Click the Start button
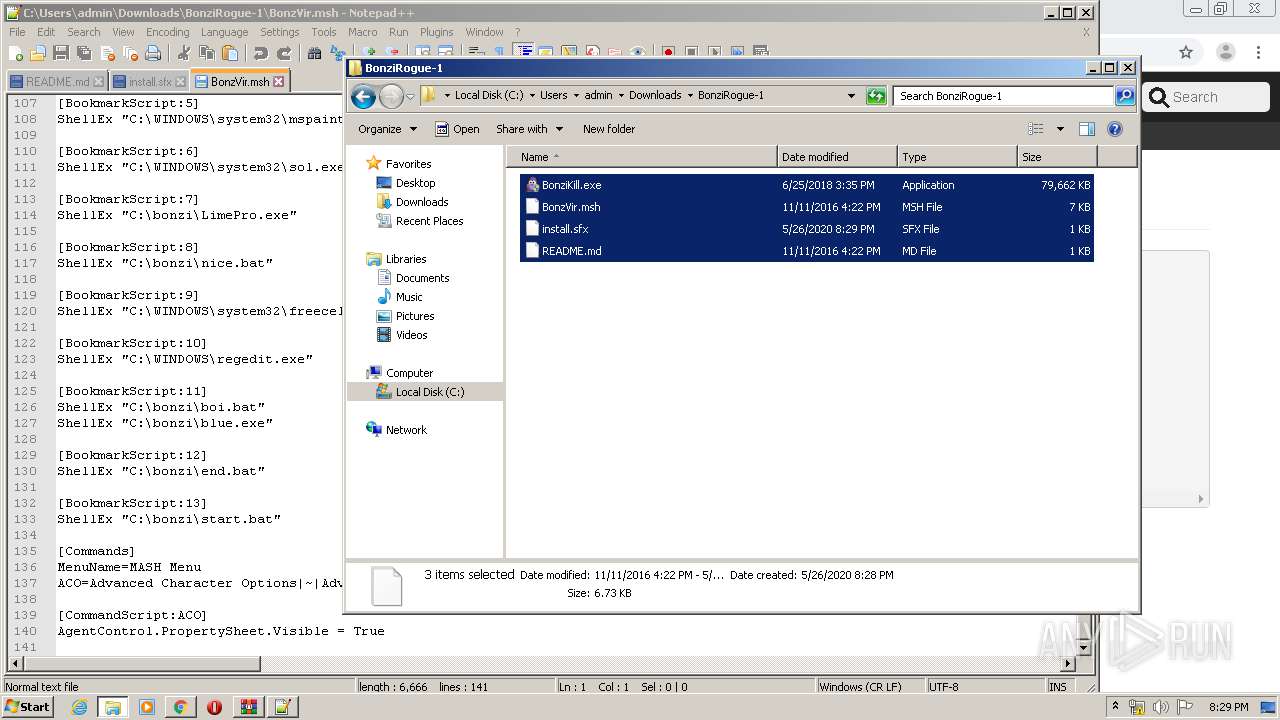 click(28, 707)
